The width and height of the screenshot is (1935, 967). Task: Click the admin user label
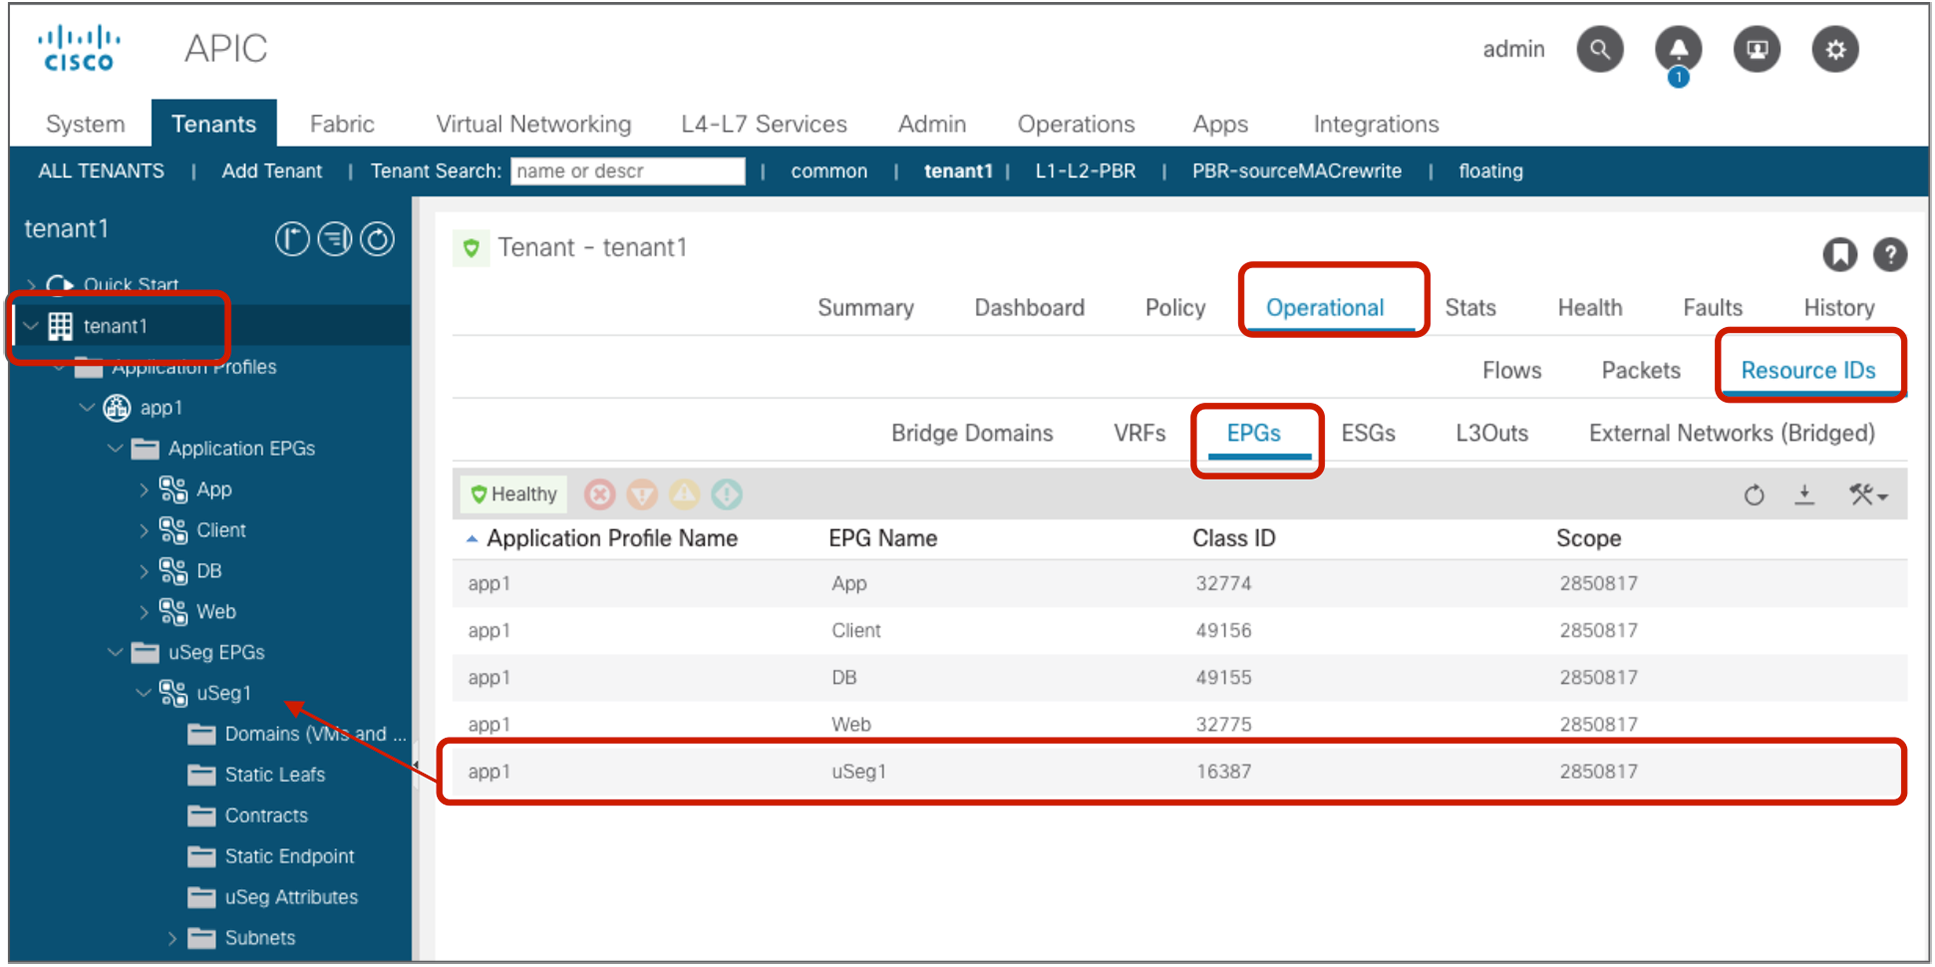pyautogui.click(x=1513, y=49)
